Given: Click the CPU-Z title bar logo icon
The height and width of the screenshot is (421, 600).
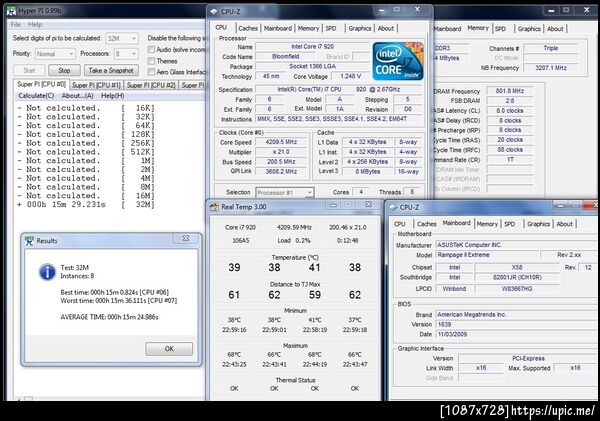Looking at the screenshot, I should coord(214,11).
